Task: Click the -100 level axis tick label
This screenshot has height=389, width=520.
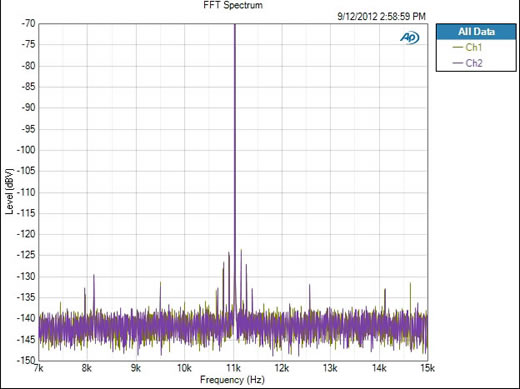Action: (26, 150)
